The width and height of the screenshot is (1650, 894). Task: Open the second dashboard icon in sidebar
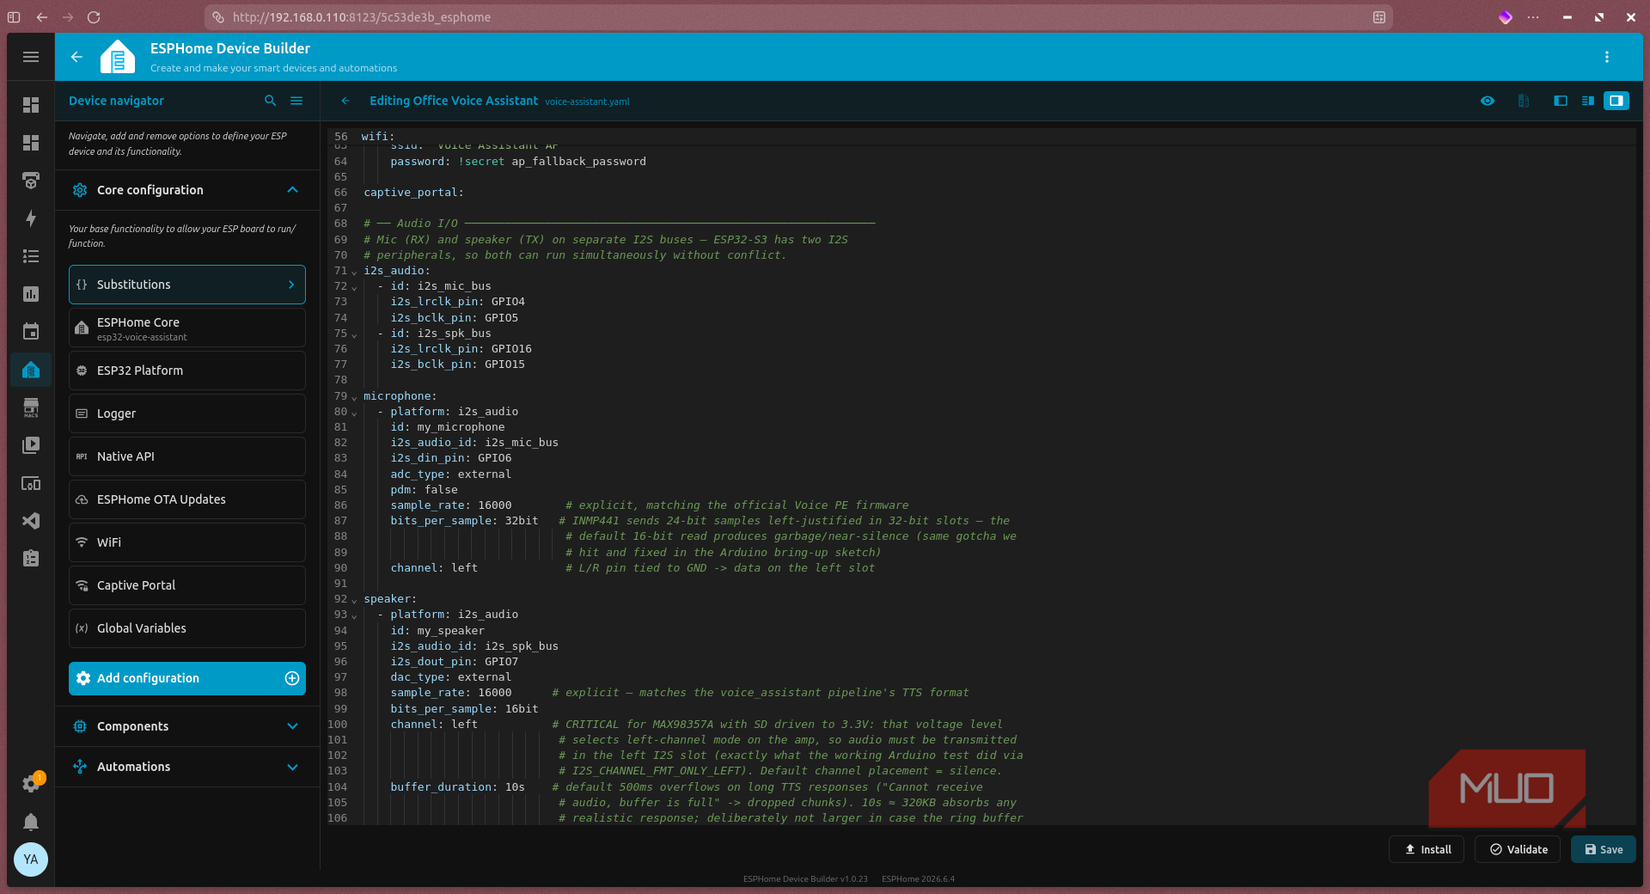coord(31,143)
